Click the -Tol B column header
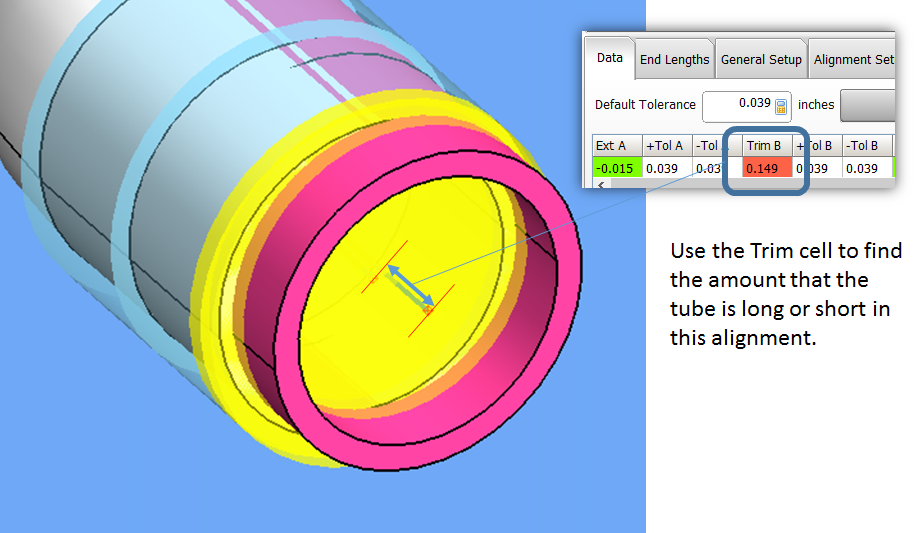Viewport: 922px width, 533px height. [x=867, y=146]
